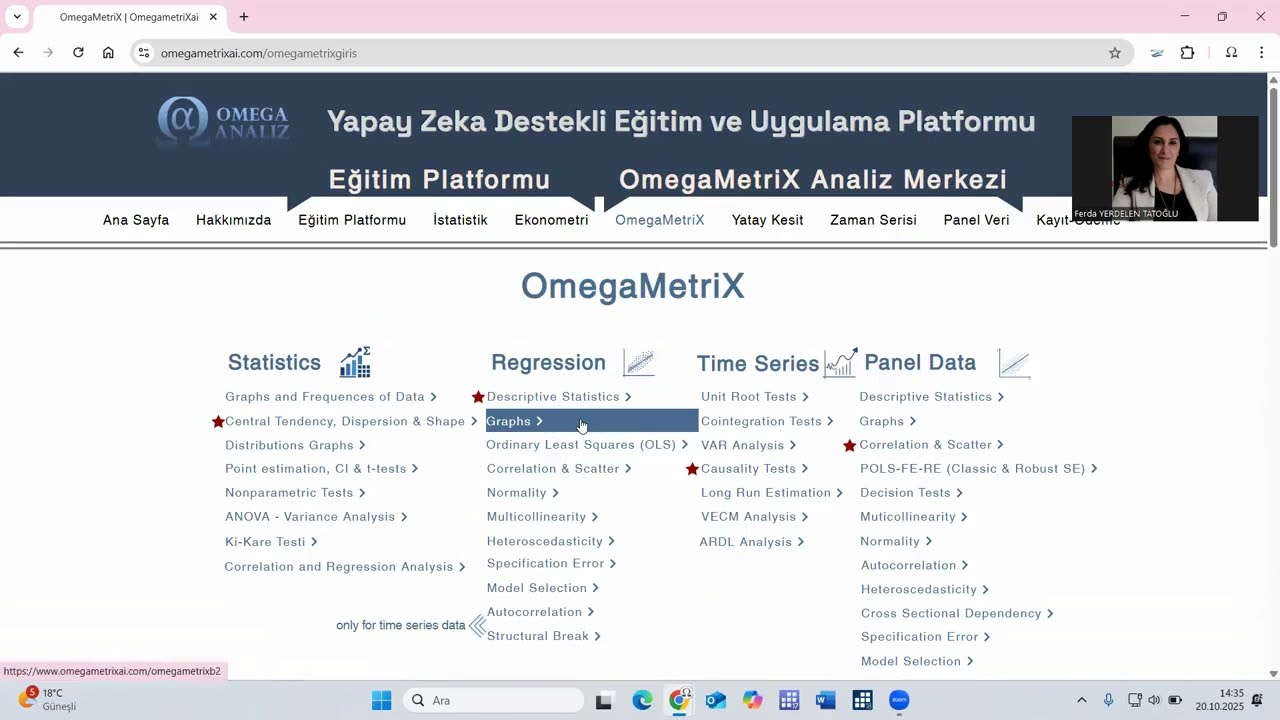Open Regression Descriptive Statistics
This screenshot has width=1280, height=720.
(x=559, y=397)
